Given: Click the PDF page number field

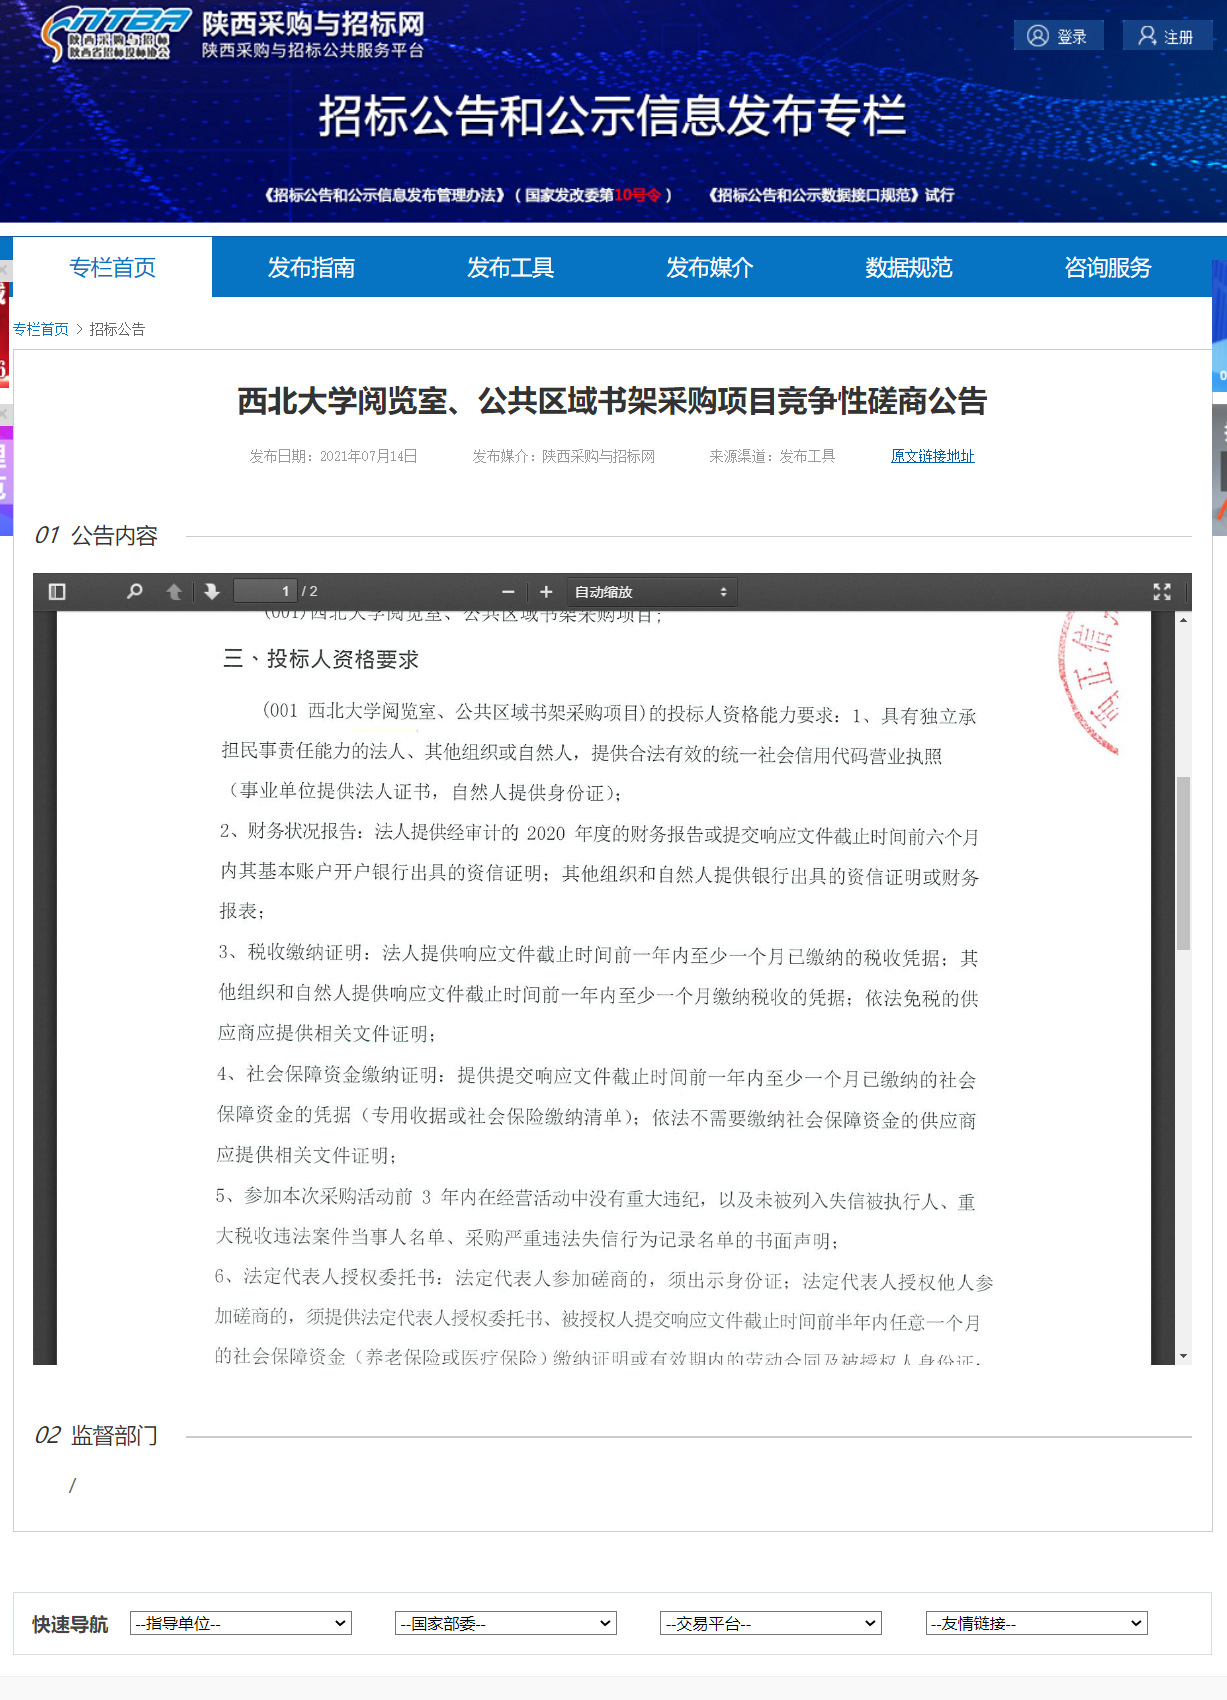Looking at the screenshot, I should (x=265, y=592).
